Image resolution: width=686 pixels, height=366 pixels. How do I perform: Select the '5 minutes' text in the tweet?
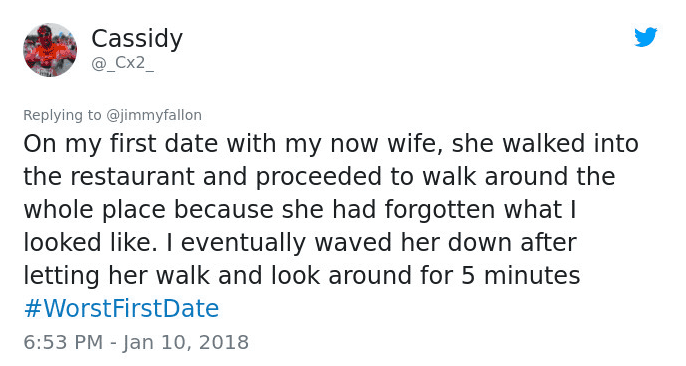coord(520,276)
